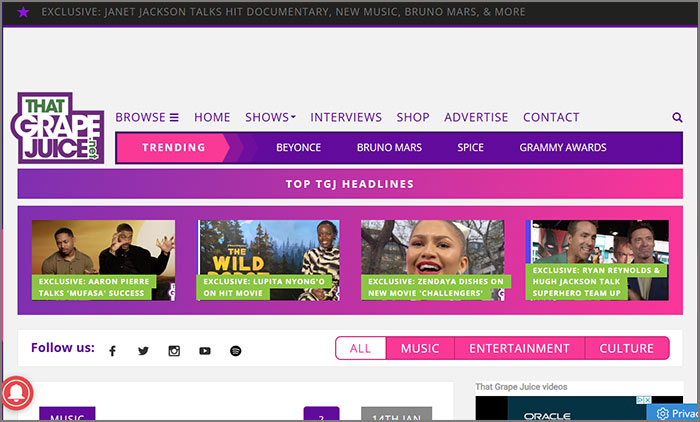The image size is (700, 422).
Task: Click the purple MUSIC category tag
Action: [67, 414]
